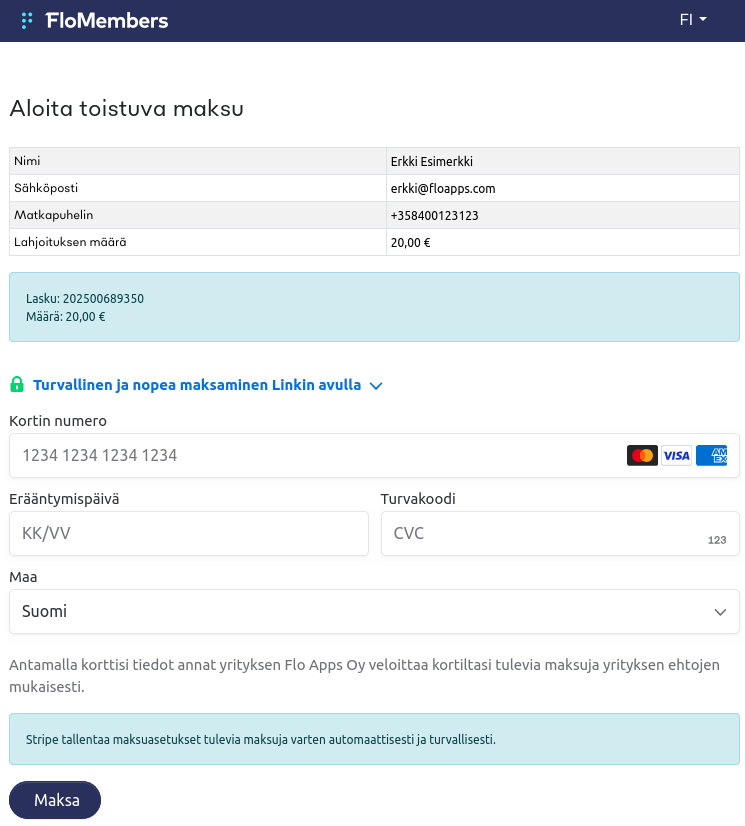Viewport: 745px width, 826px height.
Task: Click the Turvallinen ja nopea maksaminen link
Action: (x=197, y=385)
